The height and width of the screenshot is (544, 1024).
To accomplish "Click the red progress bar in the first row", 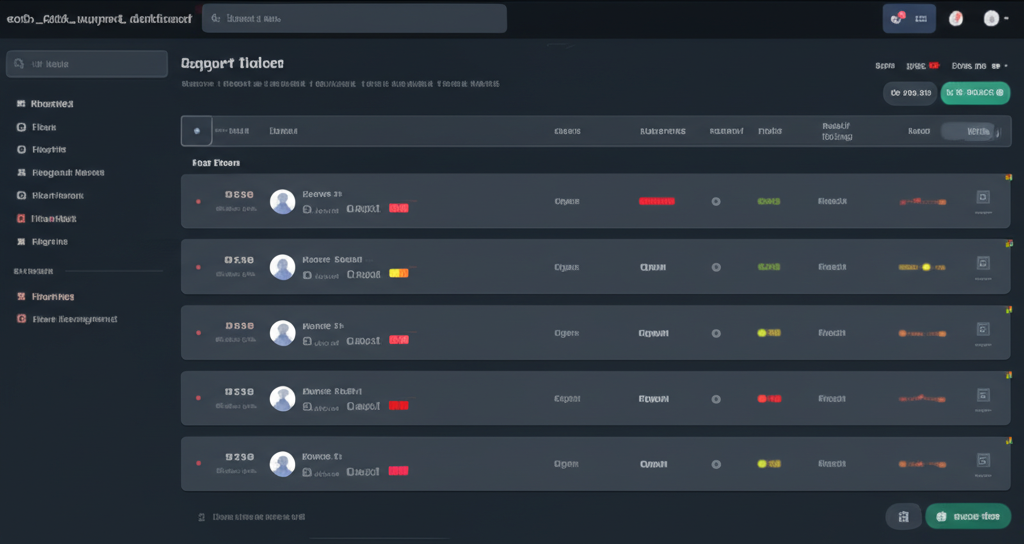I will coord(656,201).
